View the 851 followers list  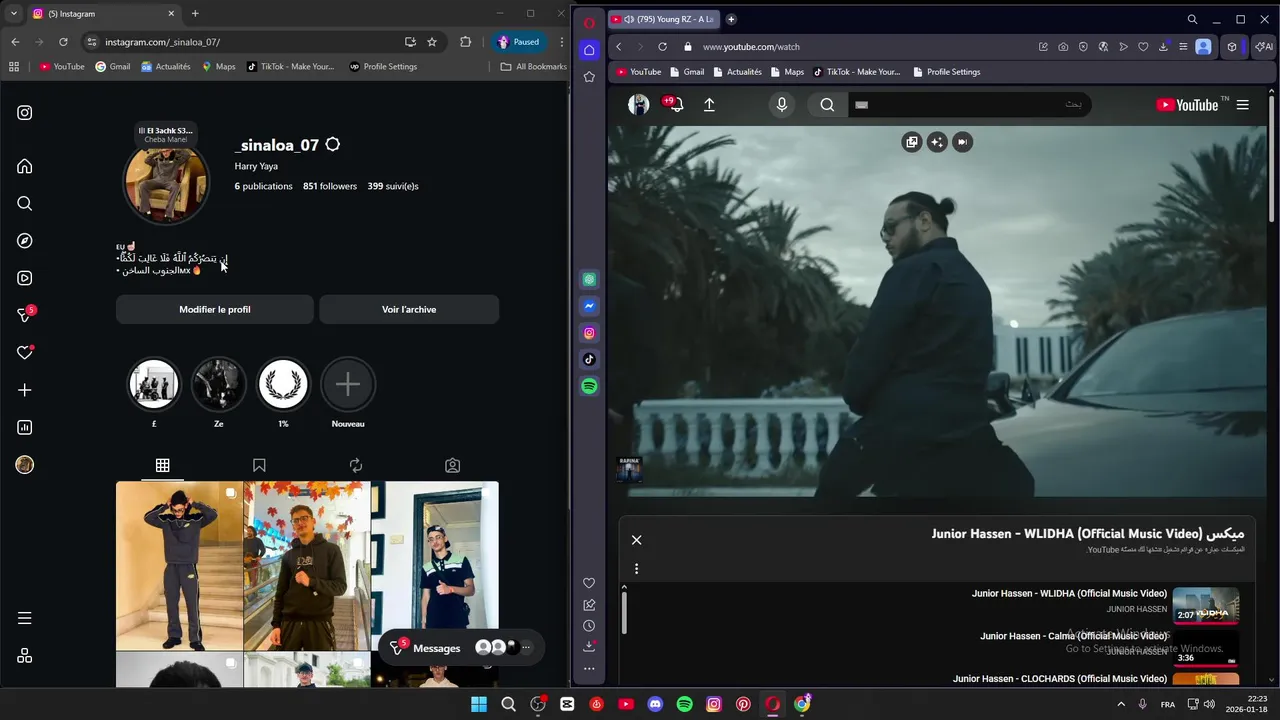[x=330, y=186]
